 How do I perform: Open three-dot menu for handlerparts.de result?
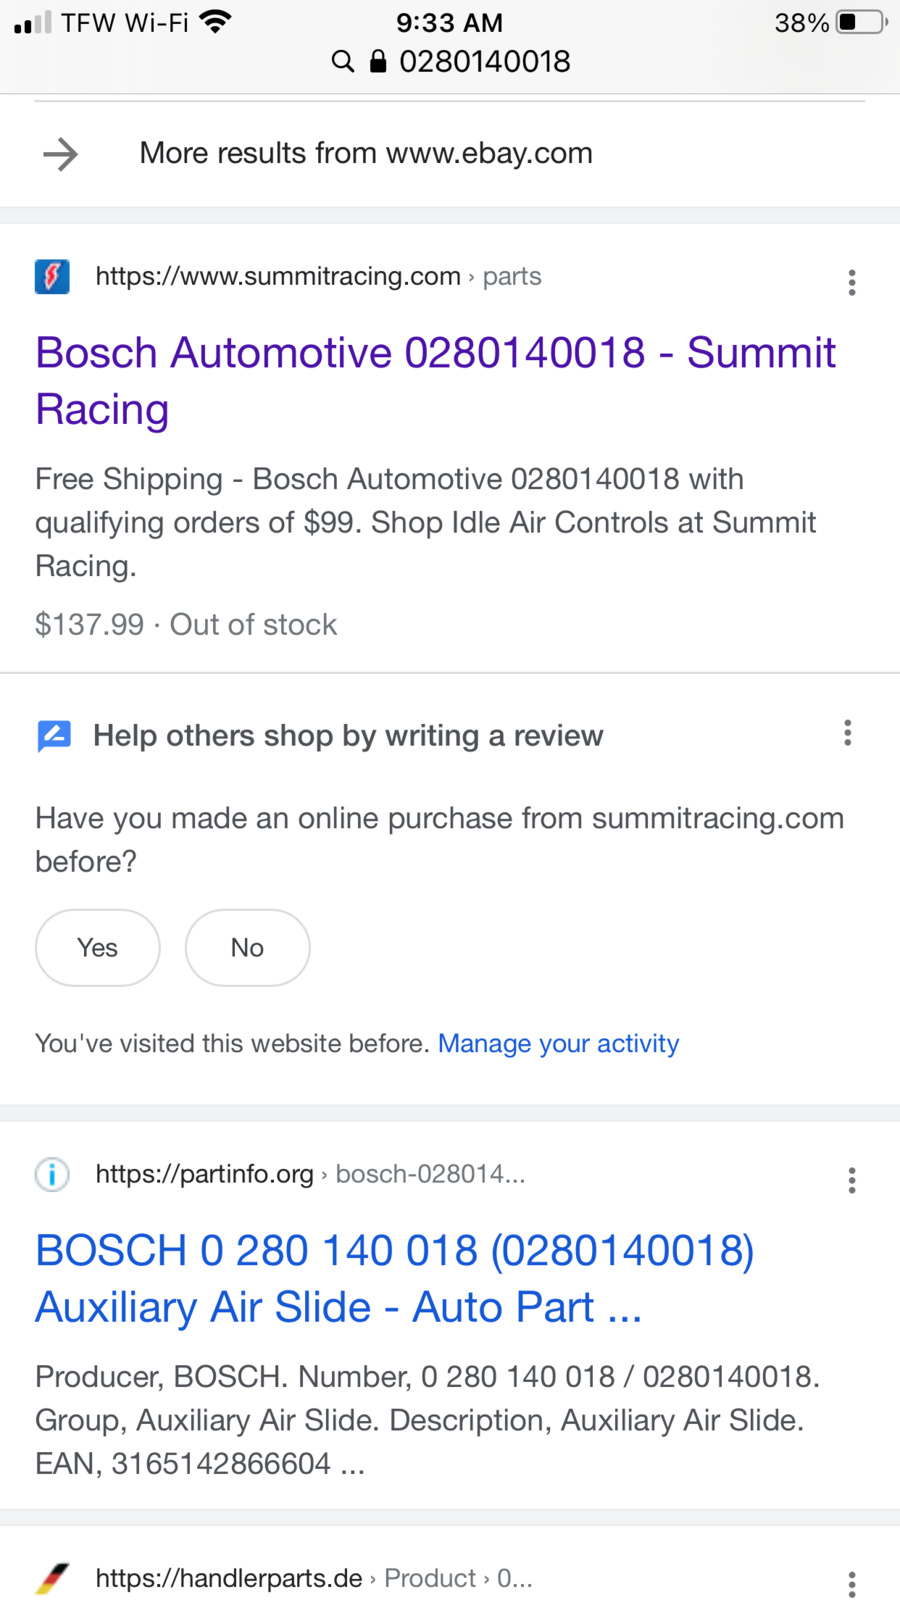[852, 1583]
